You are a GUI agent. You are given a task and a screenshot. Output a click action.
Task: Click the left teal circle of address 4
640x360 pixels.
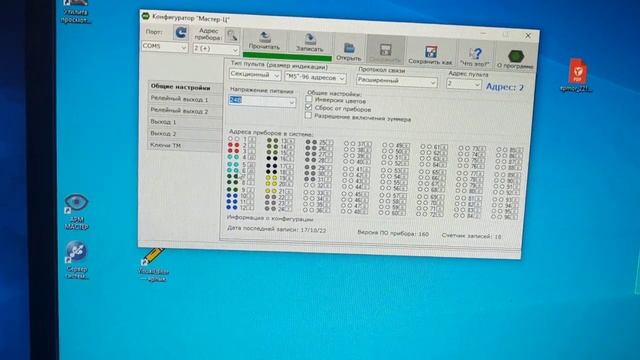tap(230, 157)
